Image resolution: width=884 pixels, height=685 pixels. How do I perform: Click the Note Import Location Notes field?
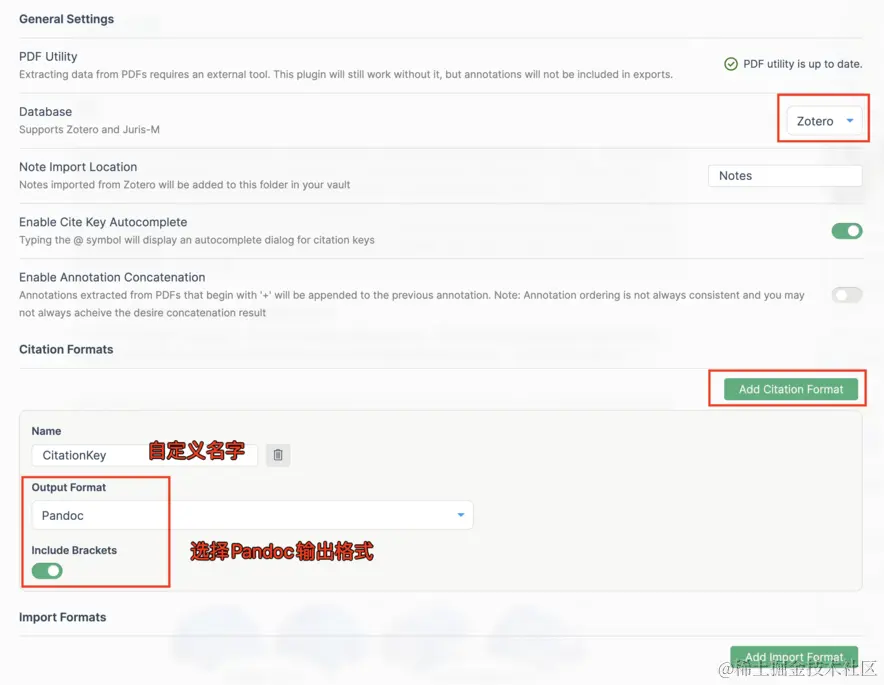[x=785, y=176]
